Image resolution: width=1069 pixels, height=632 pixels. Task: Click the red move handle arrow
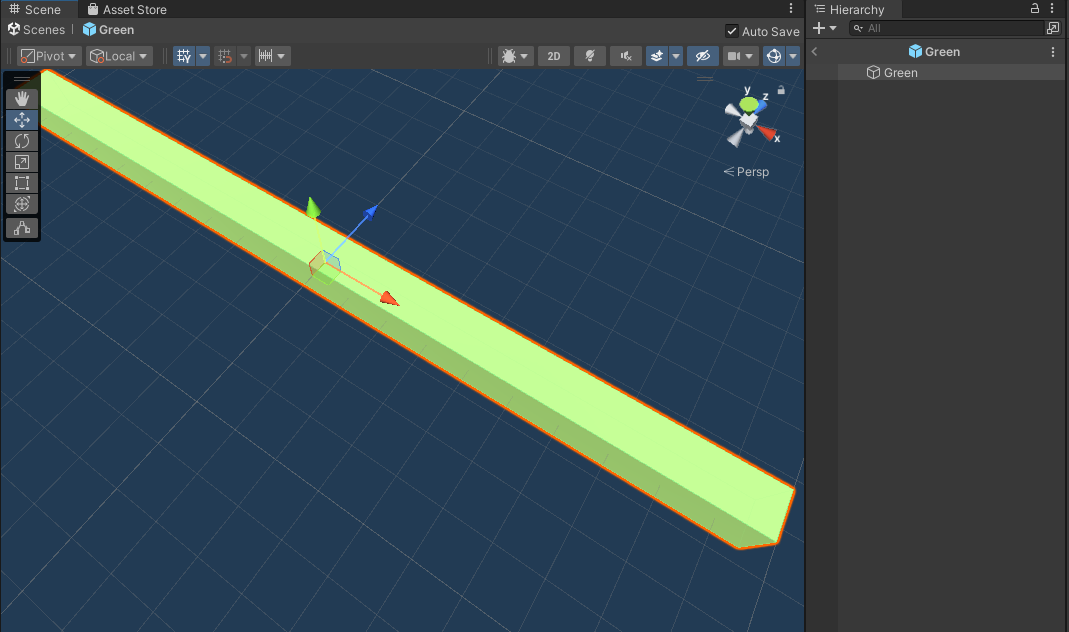click(x=389, y=299)
